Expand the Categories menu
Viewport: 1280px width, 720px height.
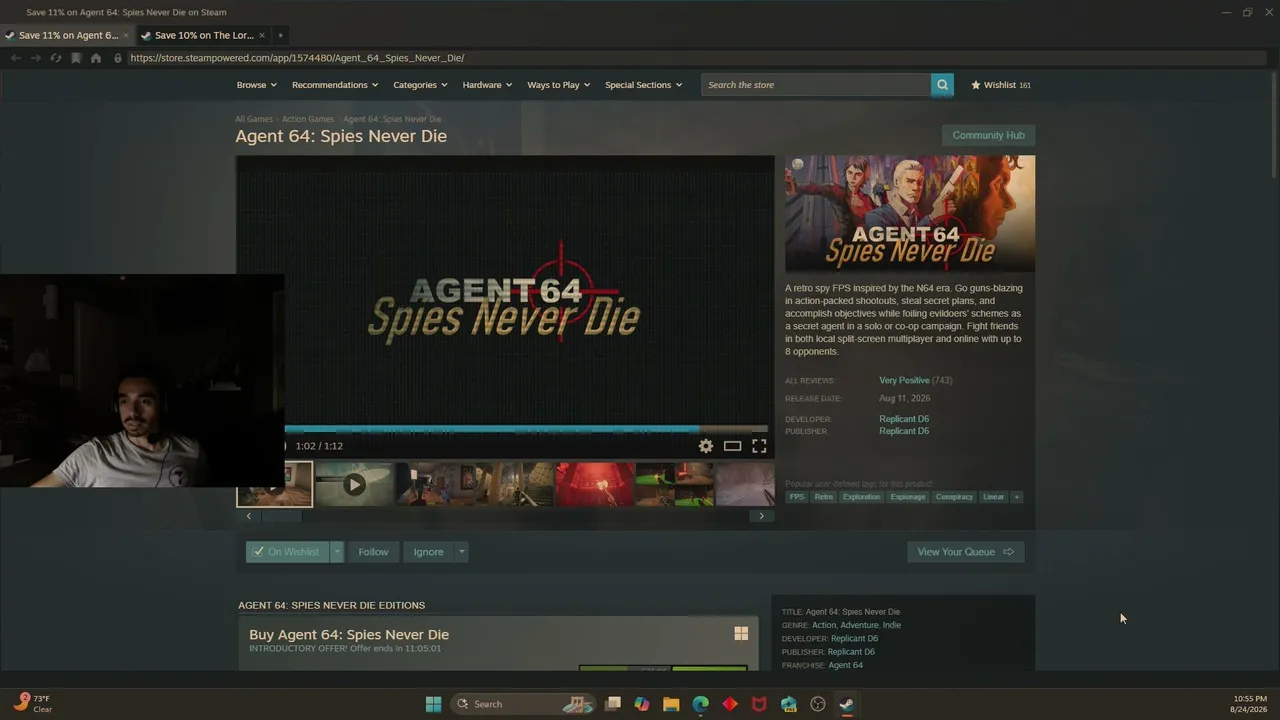420,85
